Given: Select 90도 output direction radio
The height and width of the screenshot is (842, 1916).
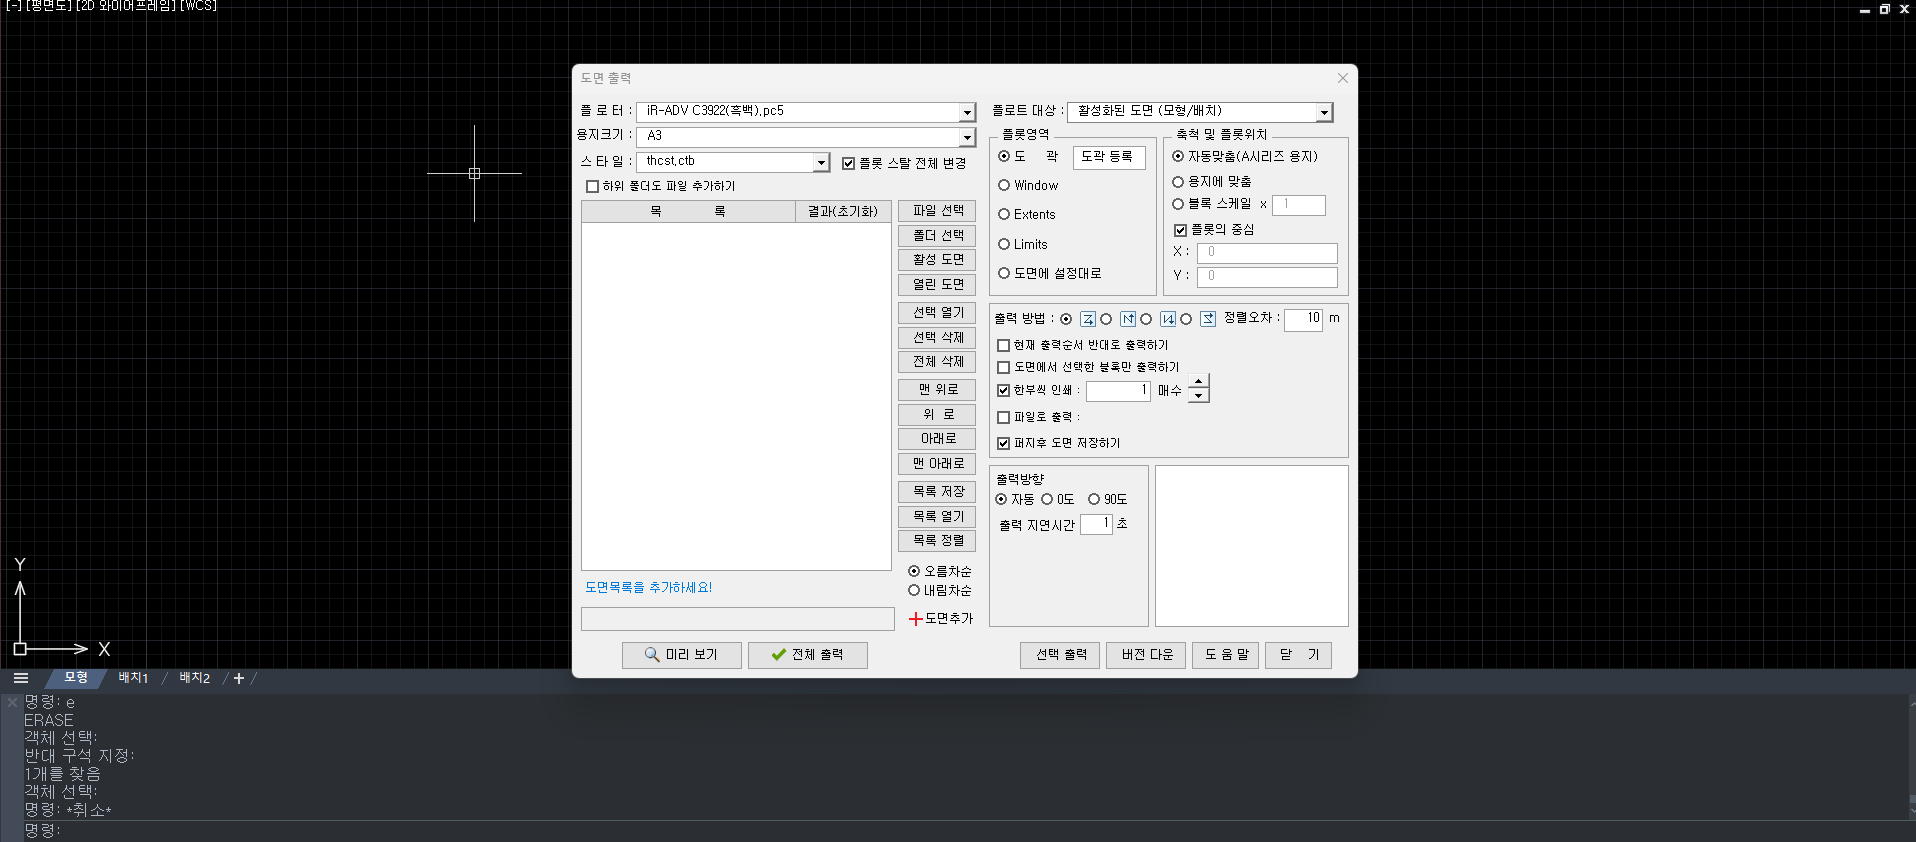Looking at the screenshot, I should click(1094, 499).
